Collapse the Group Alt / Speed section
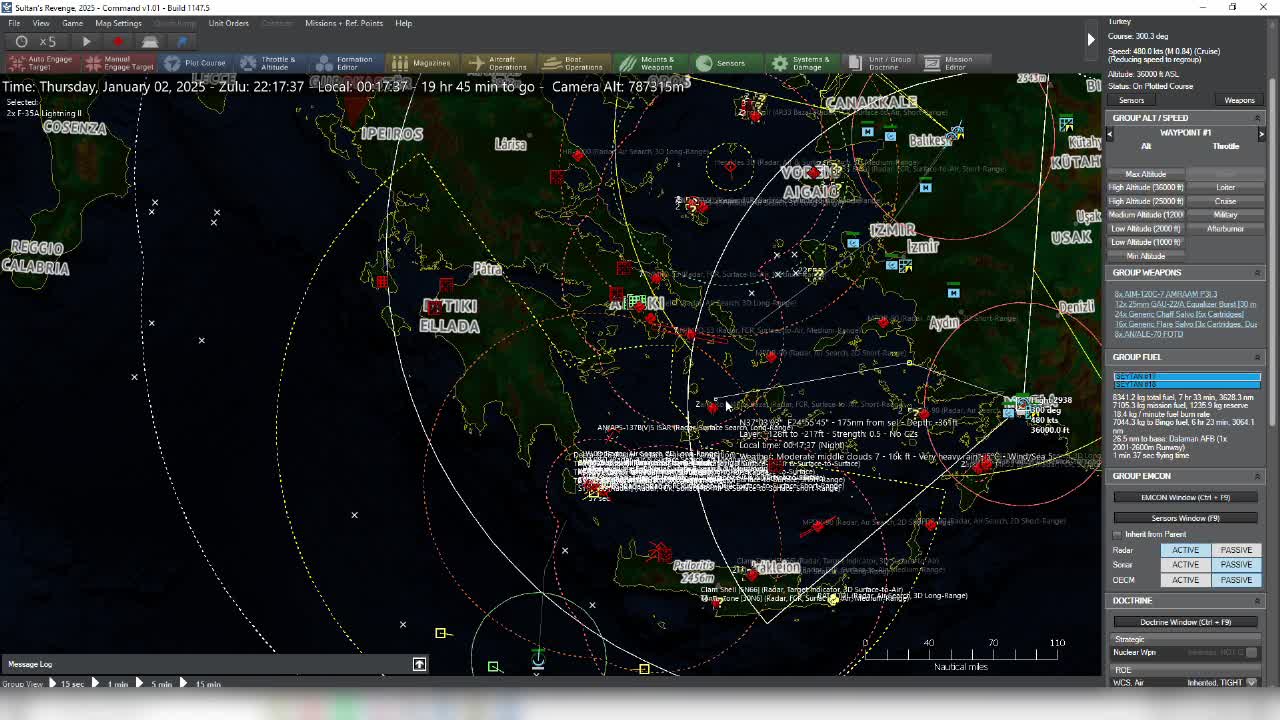The image size is (1280, 720). (1257, 118)
